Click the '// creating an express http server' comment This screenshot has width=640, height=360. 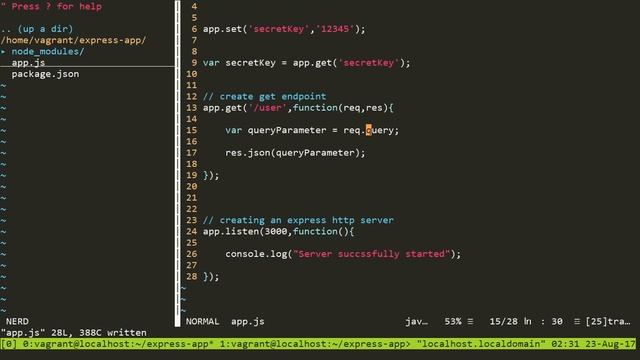[x=298, y=220]
